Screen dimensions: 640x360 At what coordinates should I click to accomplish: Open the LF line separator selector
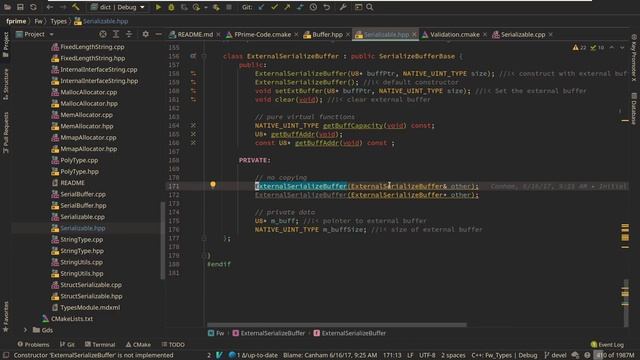(x=410, y=355)
